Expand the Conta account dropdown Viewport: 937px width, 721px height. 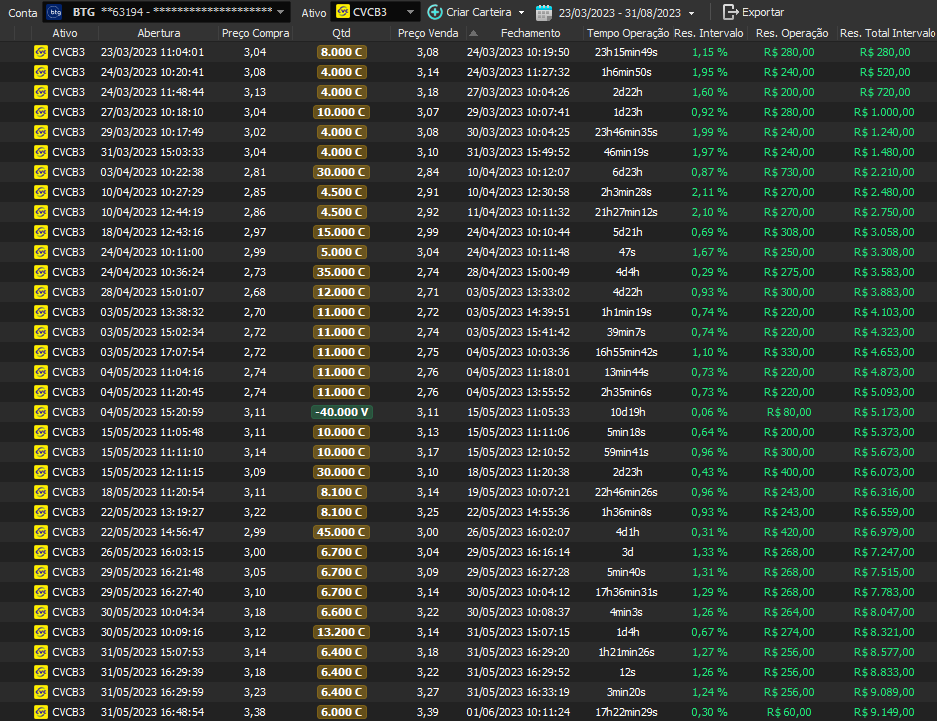pyautogui.click(x=282, y=13)
